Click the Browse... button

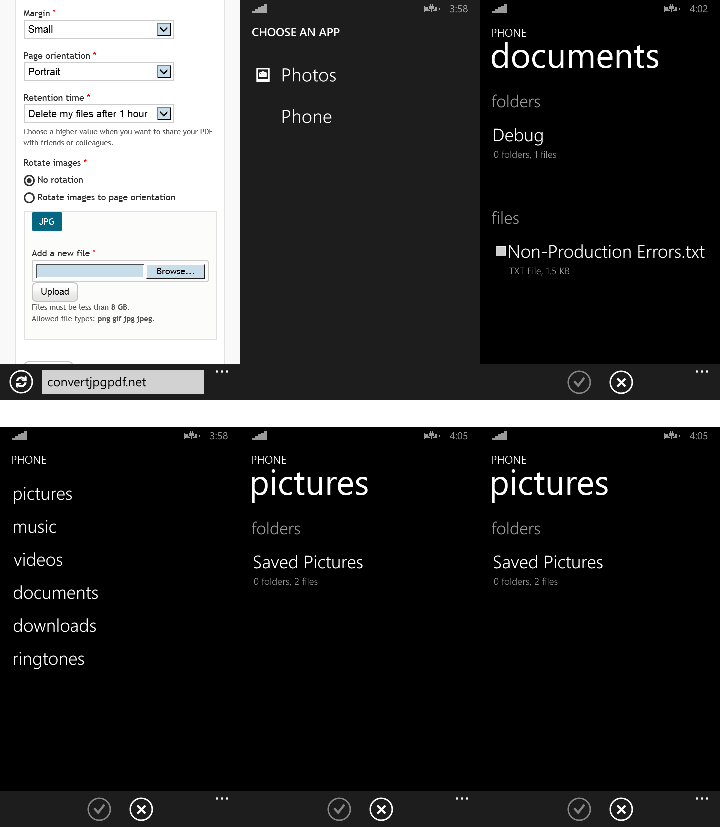click(x=175, y=271)
